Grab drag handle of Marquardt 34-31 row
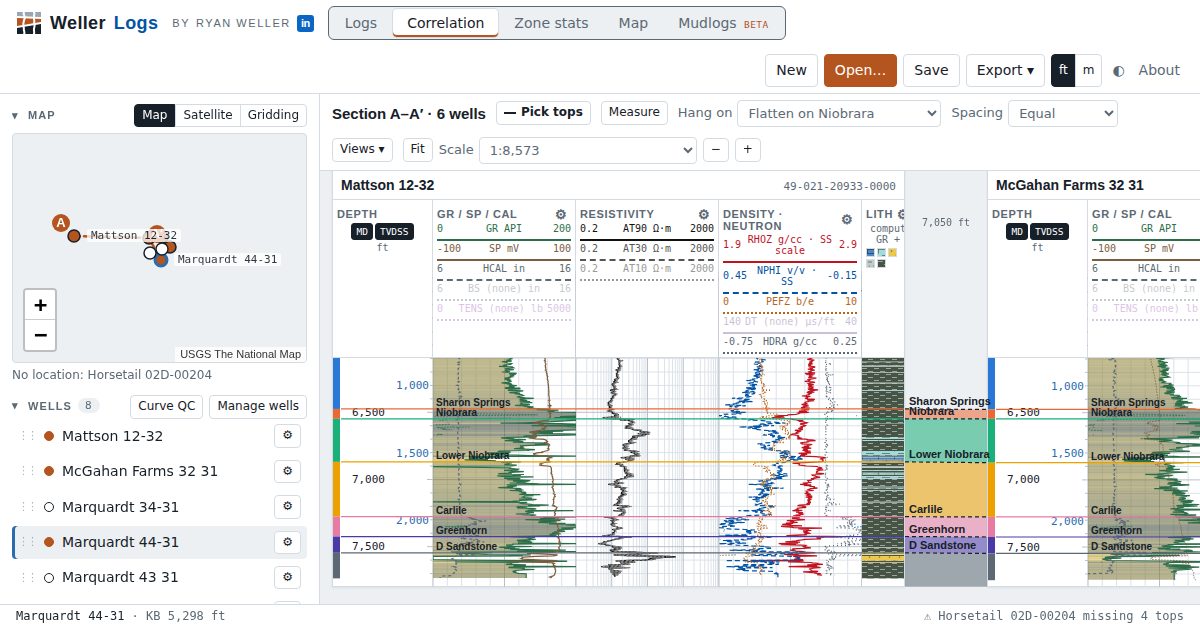The image size is (1200, 630). click(x=28, y=507)
